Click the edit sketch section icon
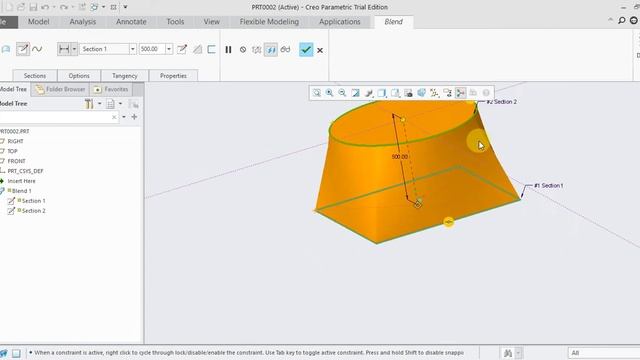The width and height of the screenshot is (640, 360). tap(182, 49)
